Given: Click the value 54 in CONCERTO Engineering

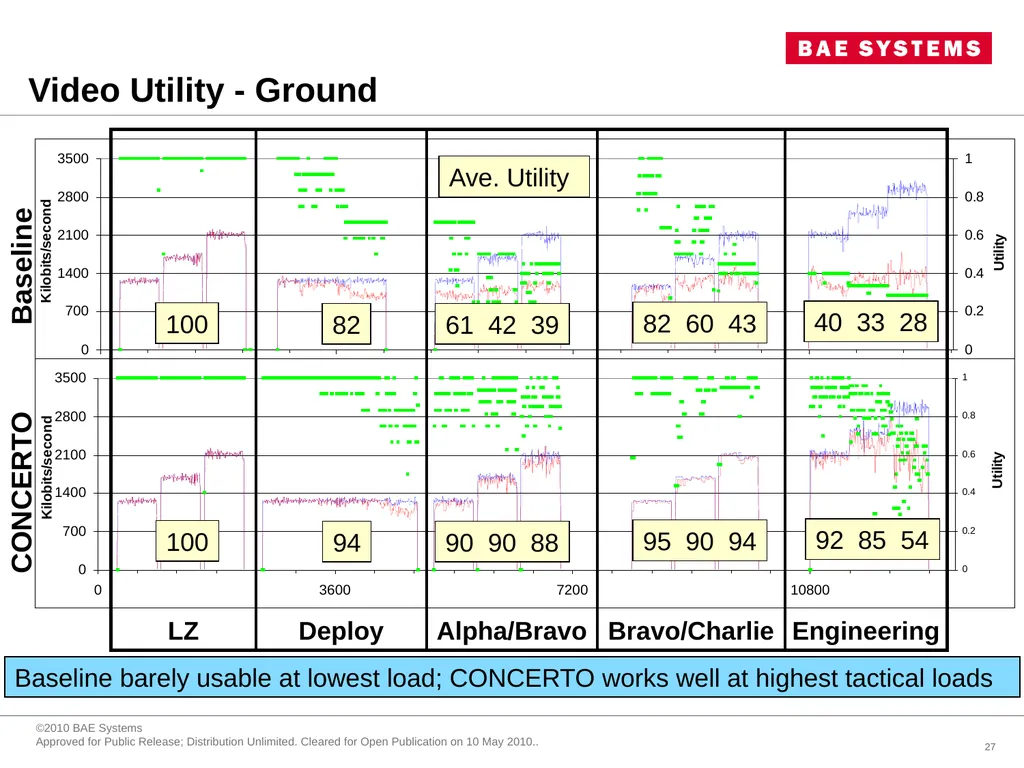Looking at the screenshot, I should [914, 540].
